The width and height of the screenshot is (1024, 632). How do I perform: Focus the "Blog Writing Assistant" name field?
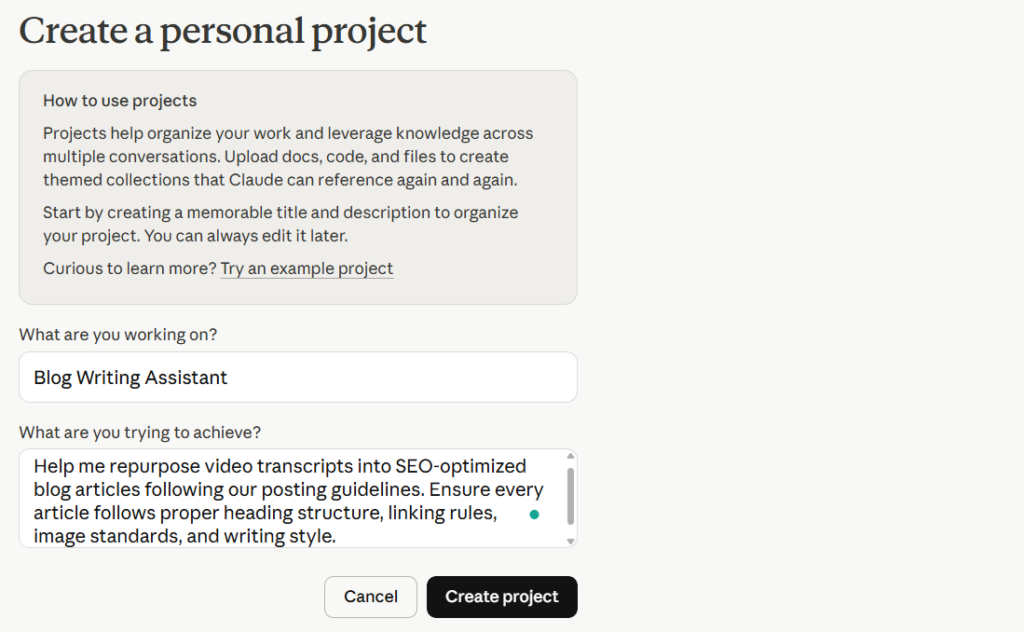tap(297, 377)
